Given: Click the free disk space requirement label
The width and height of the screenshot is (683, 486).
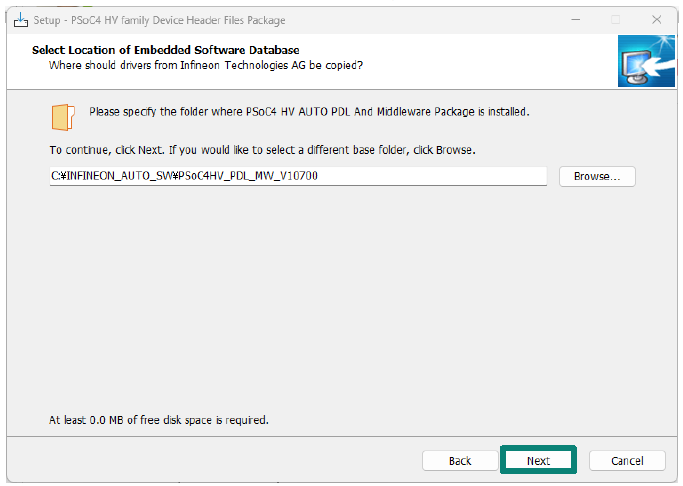Looking at the screenshot, I should point(159,420).
